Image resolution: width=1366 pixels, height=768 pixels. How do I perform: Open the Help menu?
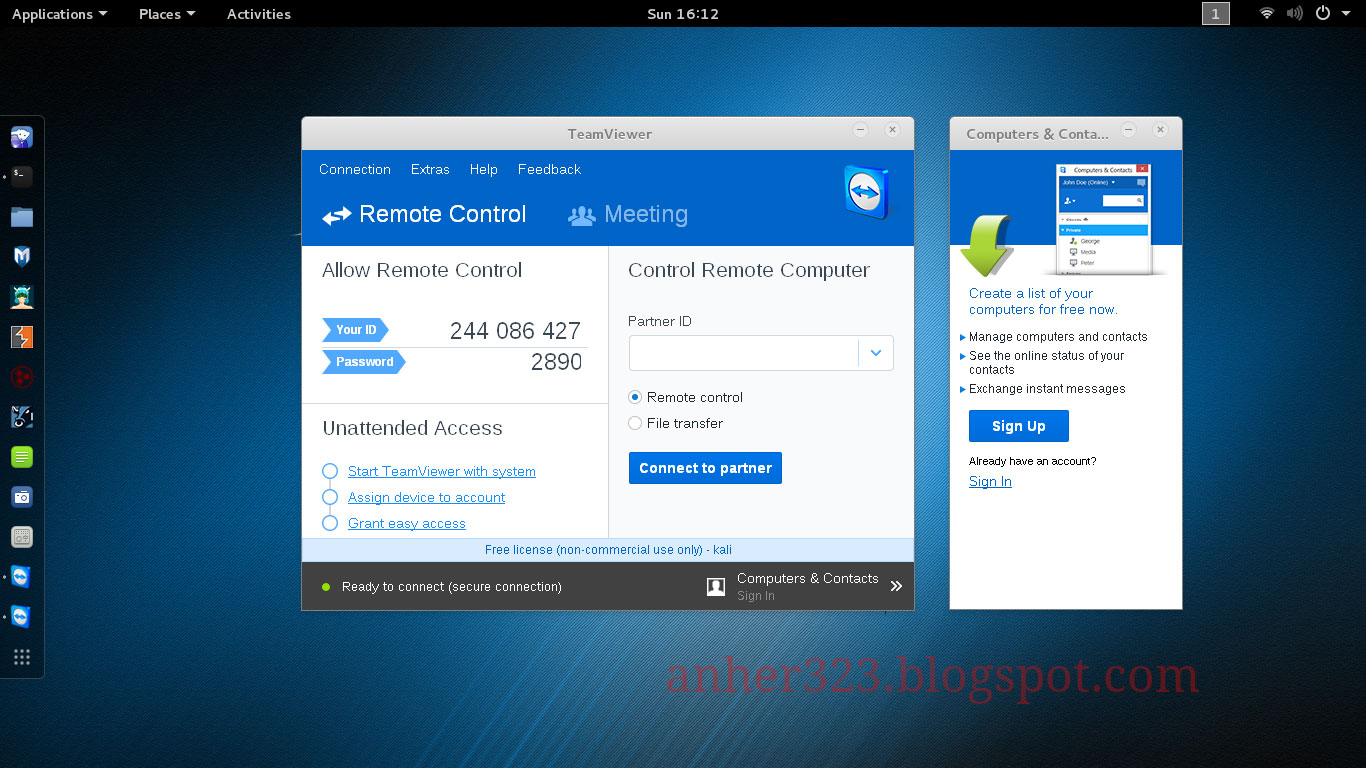click(484, 169)
